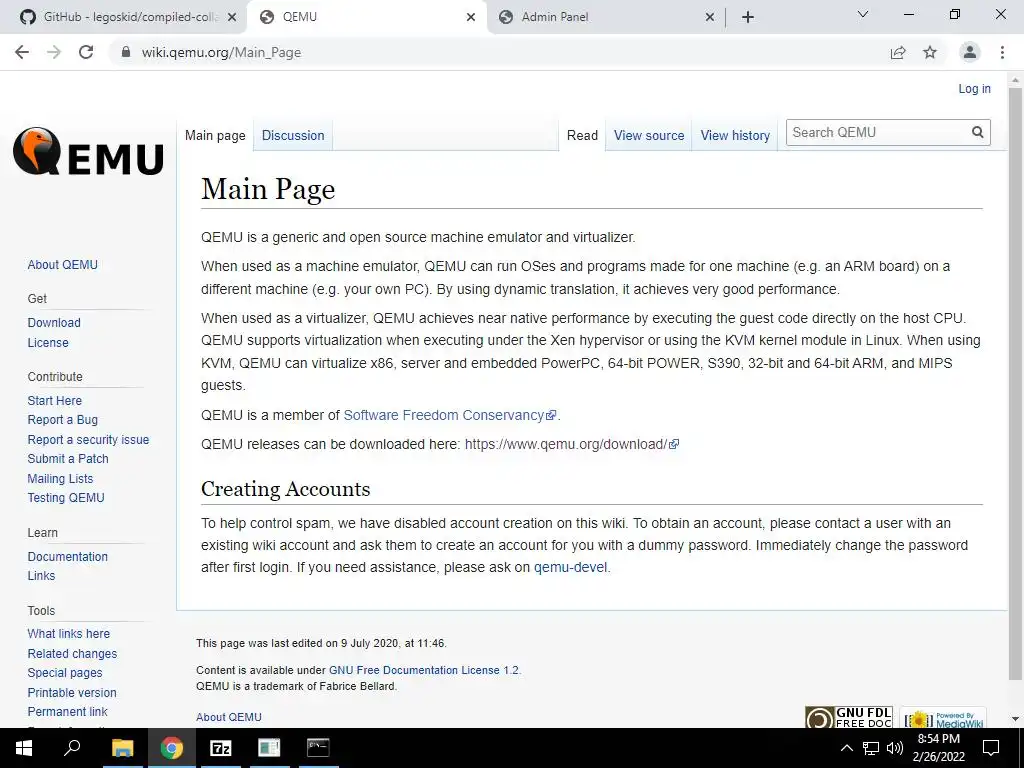This screenshot has height=768, width=1024.
Task: Close the Admin Panel tab
Action: [710, 18]
